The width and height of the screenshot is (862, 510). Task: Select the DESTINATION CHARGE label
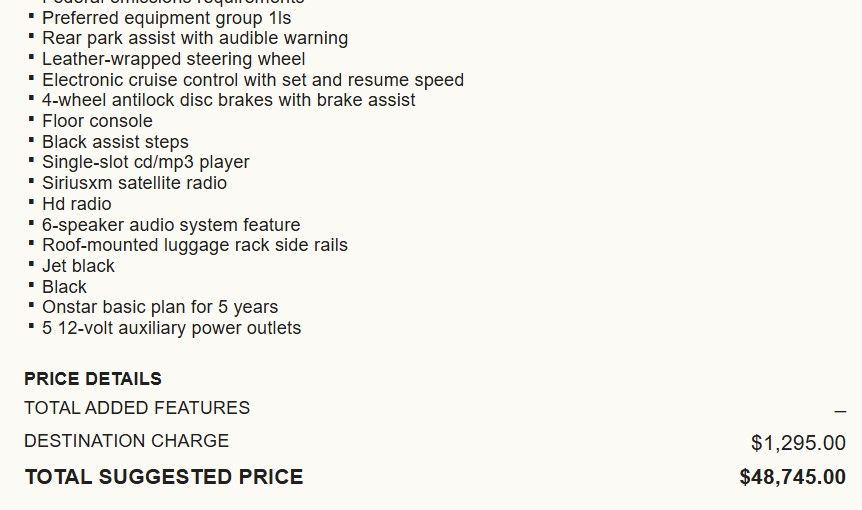click(x=126, y=441)
